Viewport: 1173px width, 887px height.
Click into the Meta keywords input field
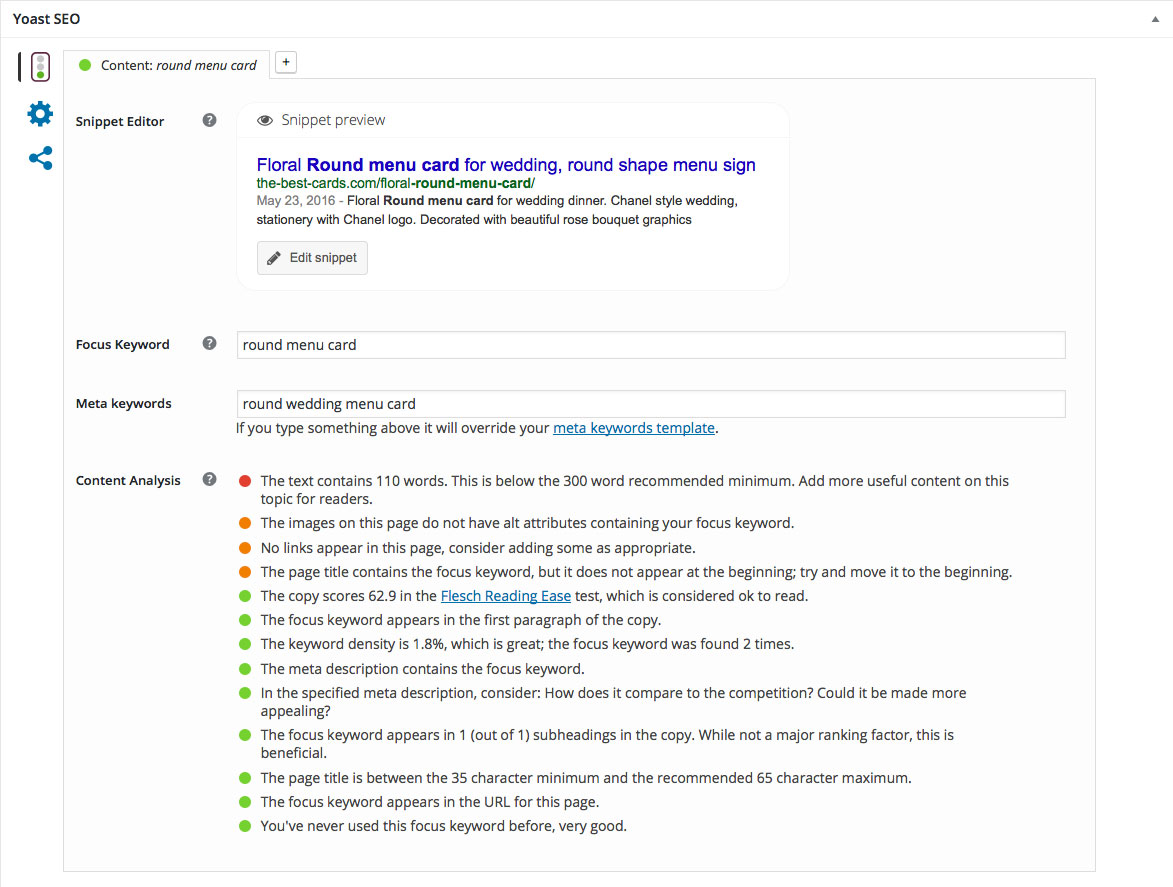pyautogui.click(x=650, y=404)
